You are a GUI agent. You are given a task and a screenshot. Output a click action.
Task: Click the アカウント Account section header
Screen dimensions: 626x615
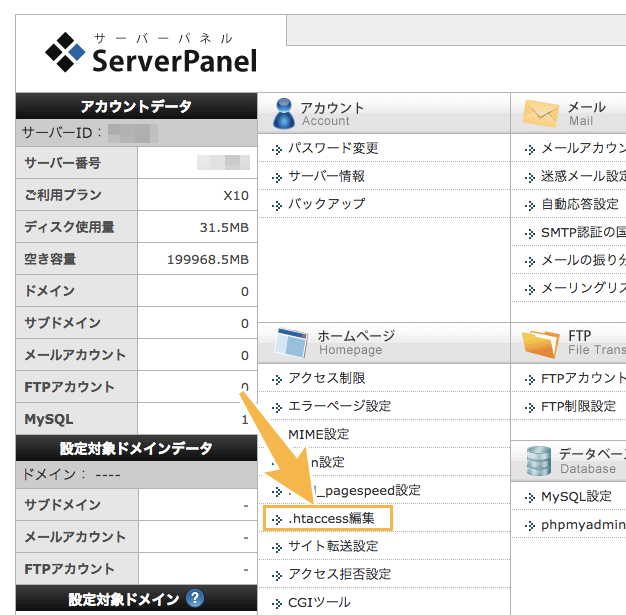(384, 113)
